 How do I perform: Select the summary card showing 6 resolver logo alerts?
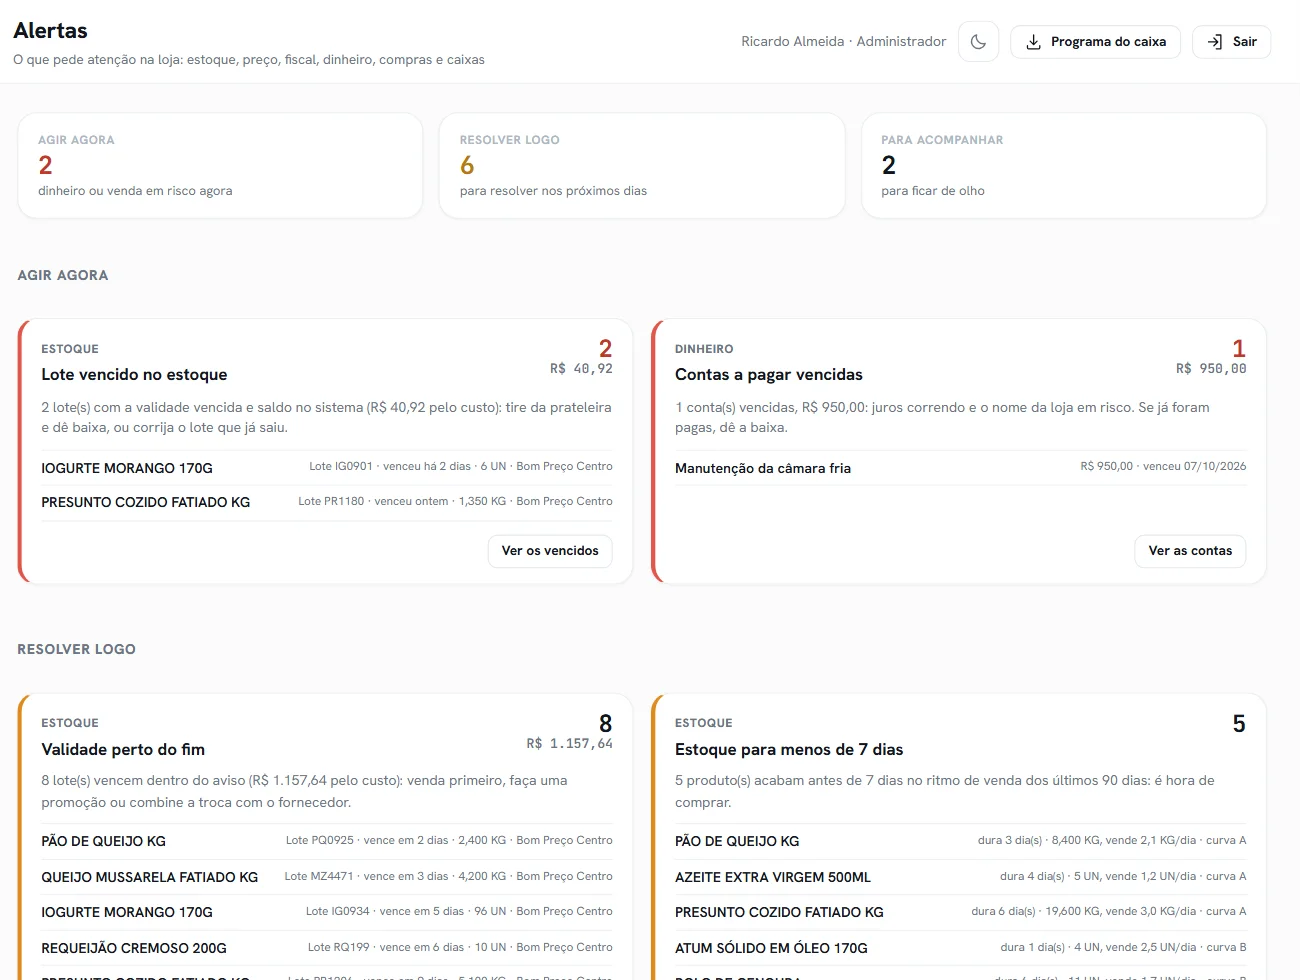pos(642,165)
